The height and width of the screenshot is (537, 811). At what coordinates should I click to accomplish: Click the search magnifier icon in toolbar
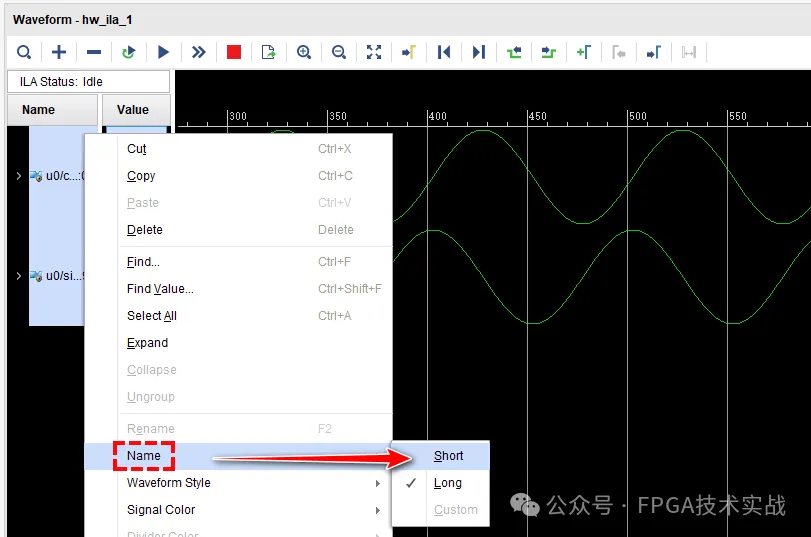24,52
